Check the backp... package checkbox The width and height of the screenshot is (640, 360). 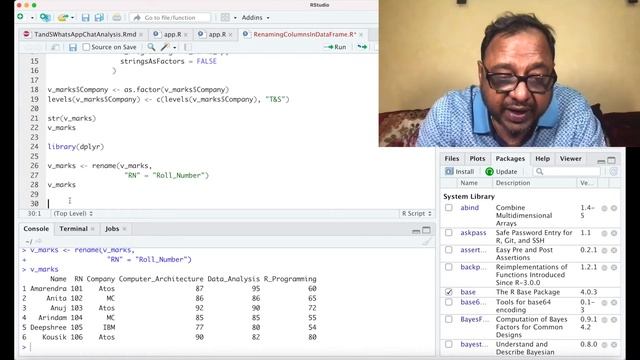coord(449,267)
